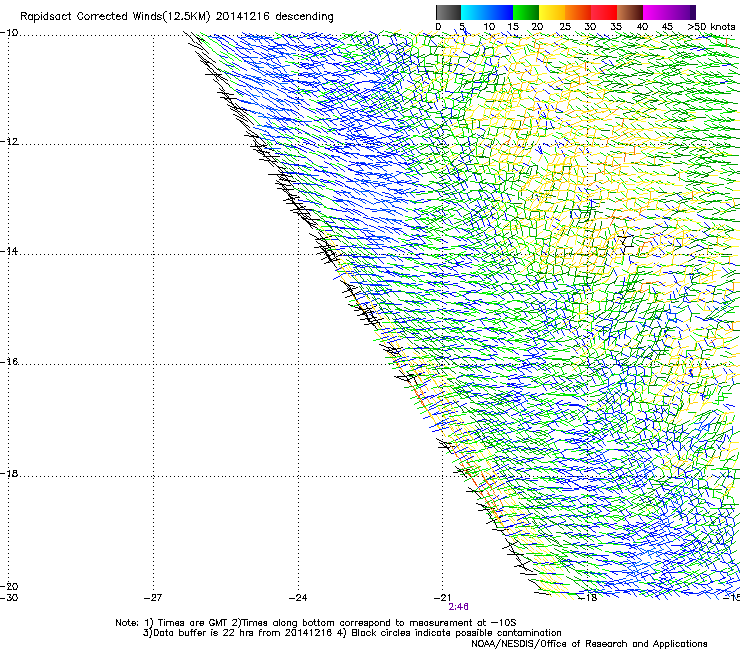Click the cyan-blue 5-15 knots color band

(x=487, y=12)
